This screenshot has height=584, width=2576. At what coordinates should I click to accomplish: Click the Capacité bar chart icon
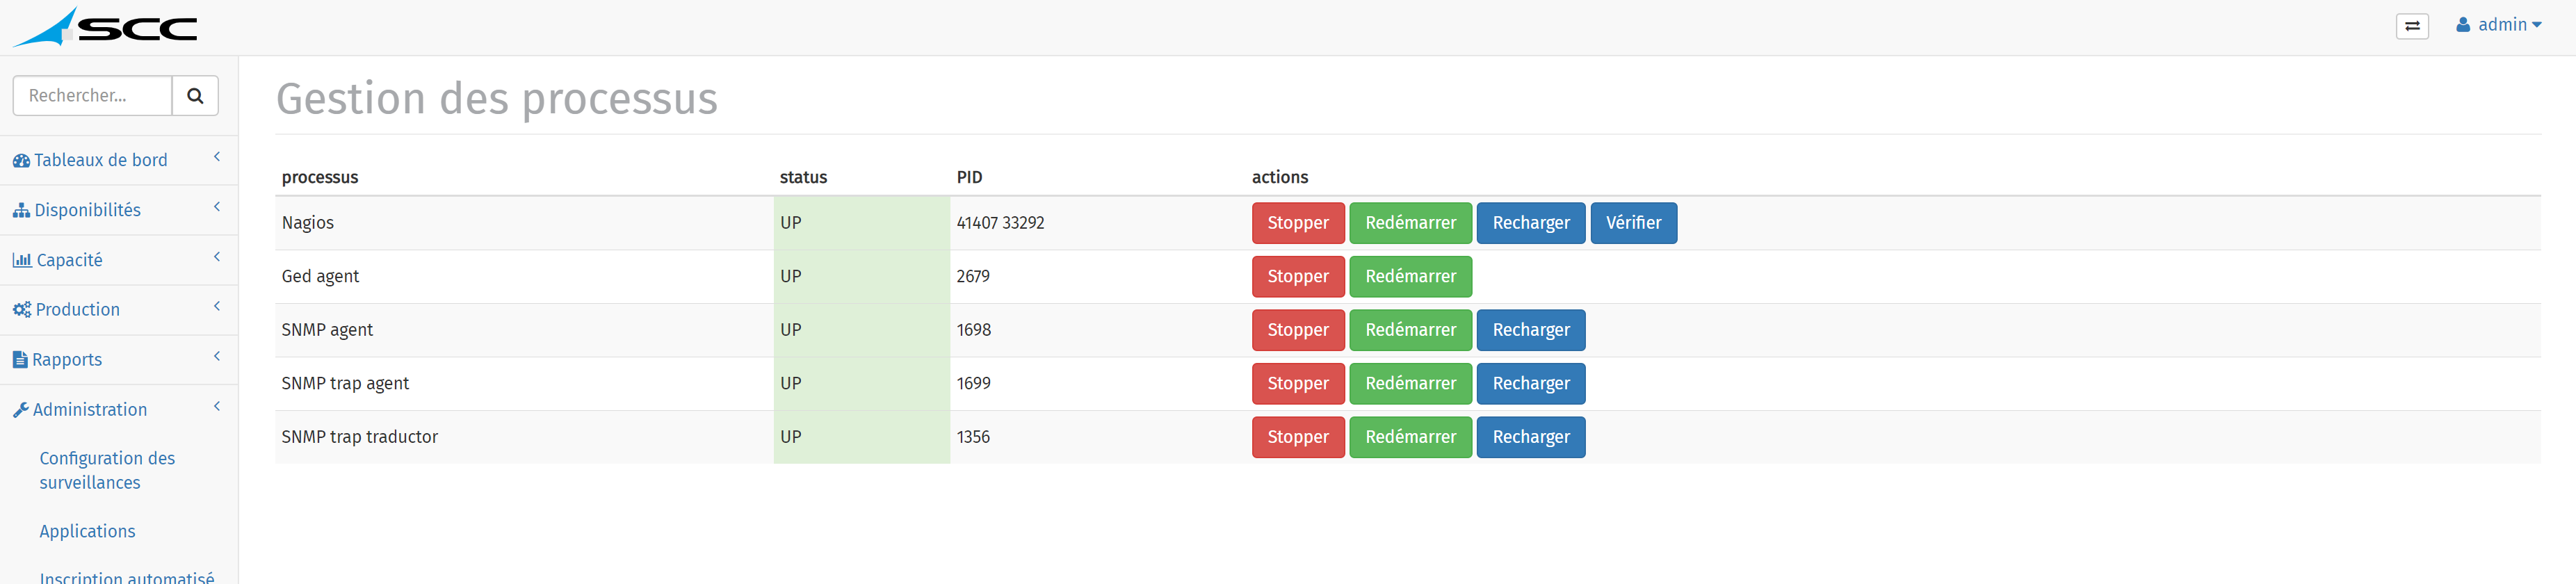22,260
